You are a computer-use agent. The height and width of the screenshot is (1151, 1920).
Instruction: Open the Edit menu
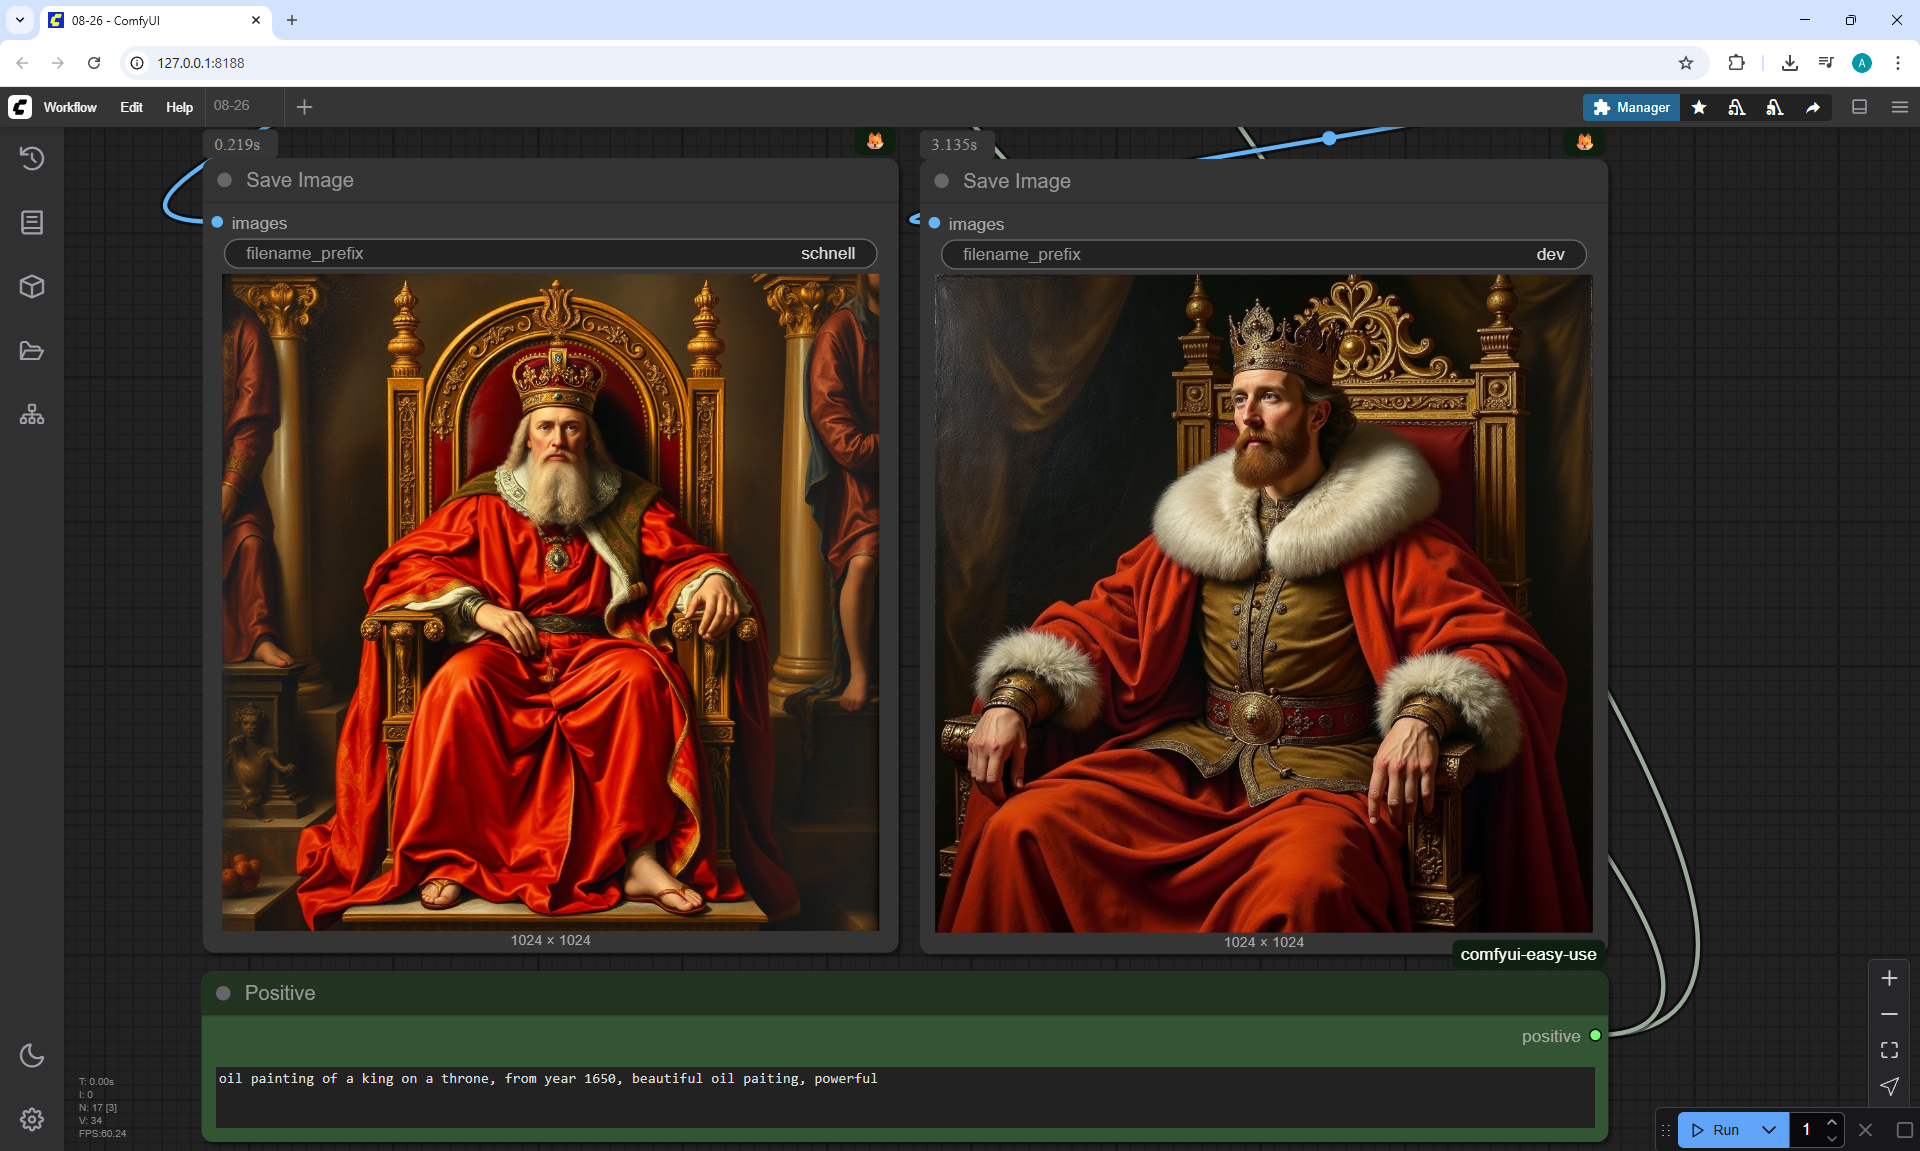click(131, 107)
